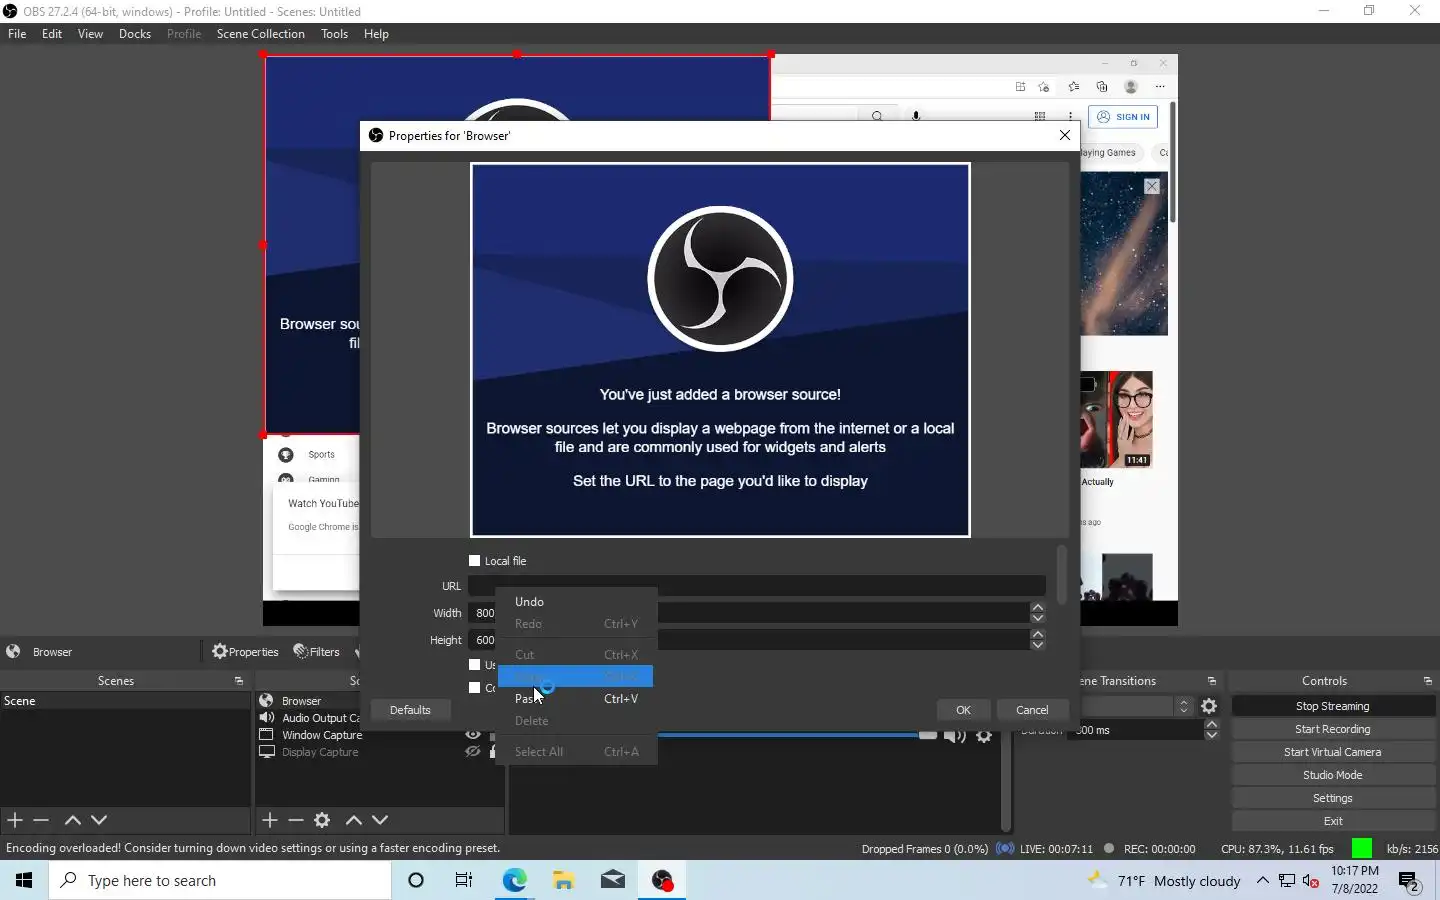
Task: Decrease transition Duration with down arrow
Action: [x=1212, y=735]
